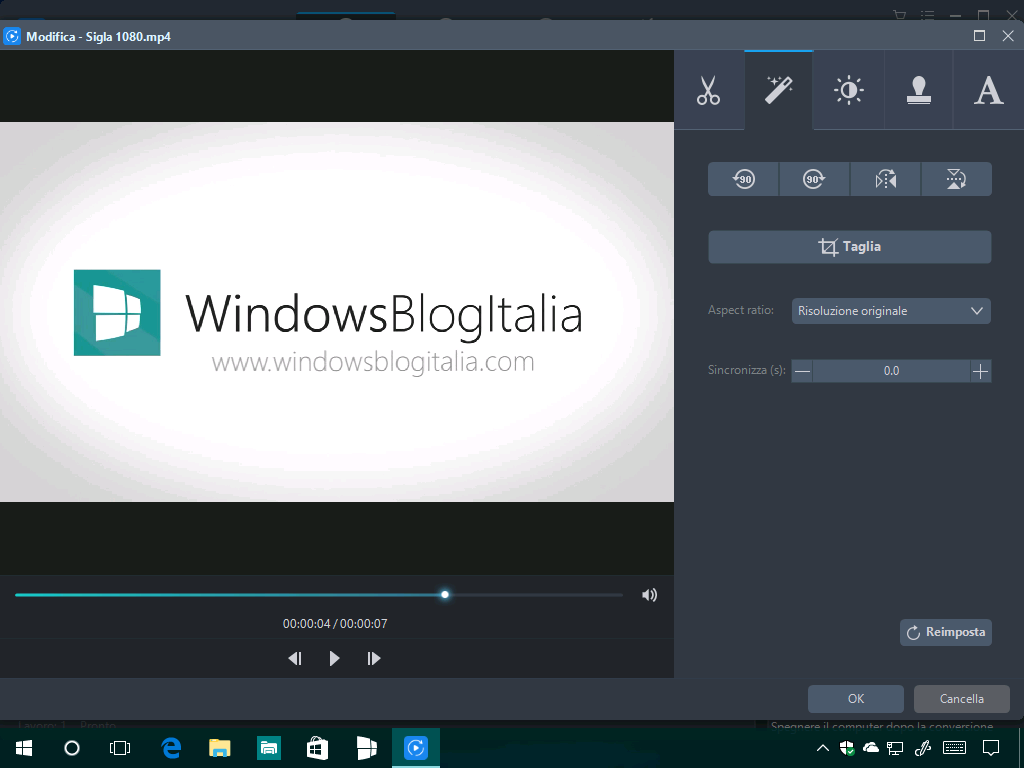Open the Trim scissors tab
The height and width of the screenshot is (768, 1024).
coord(709,90)
